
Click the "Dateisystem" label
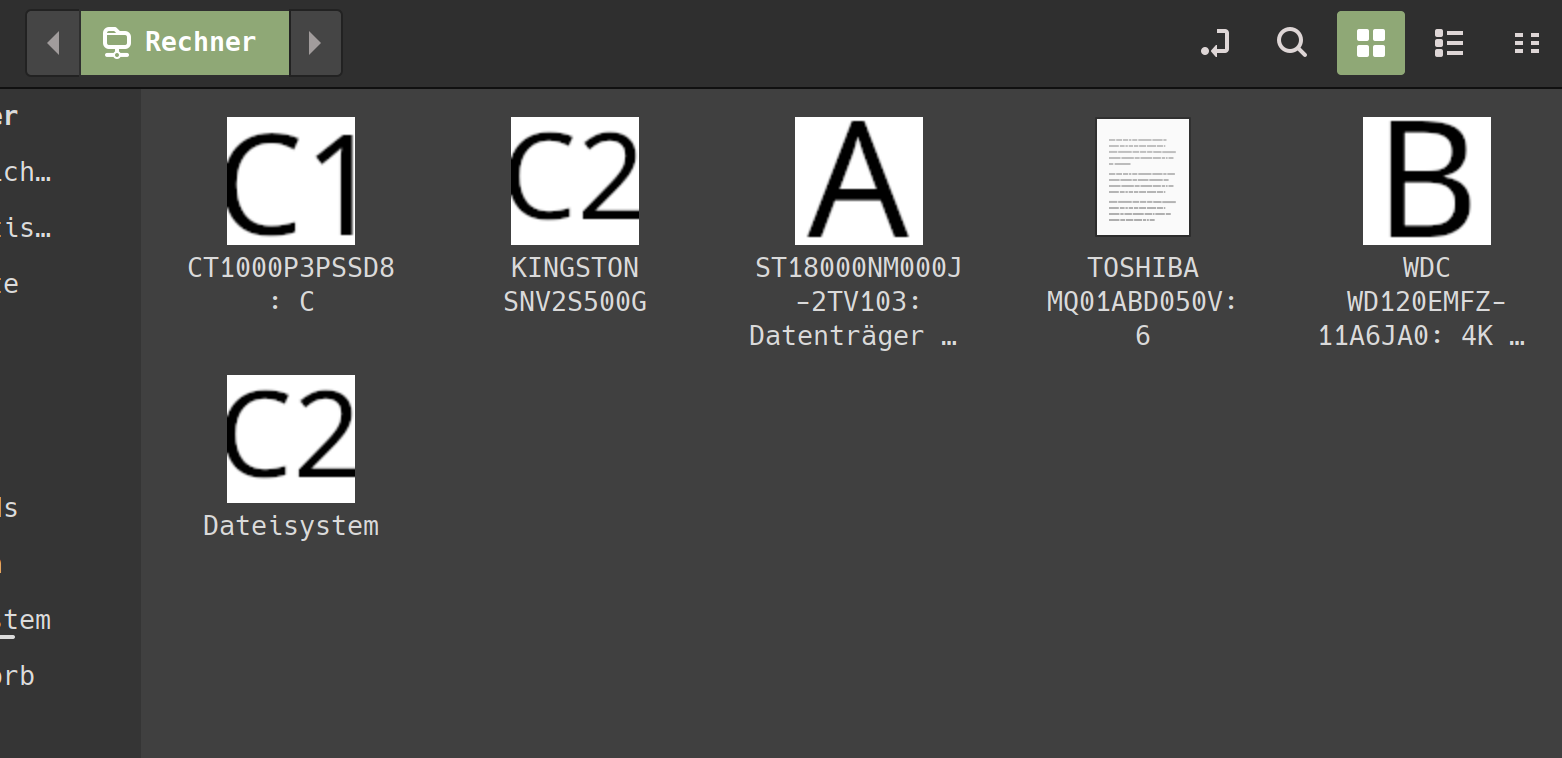[291, 526]
